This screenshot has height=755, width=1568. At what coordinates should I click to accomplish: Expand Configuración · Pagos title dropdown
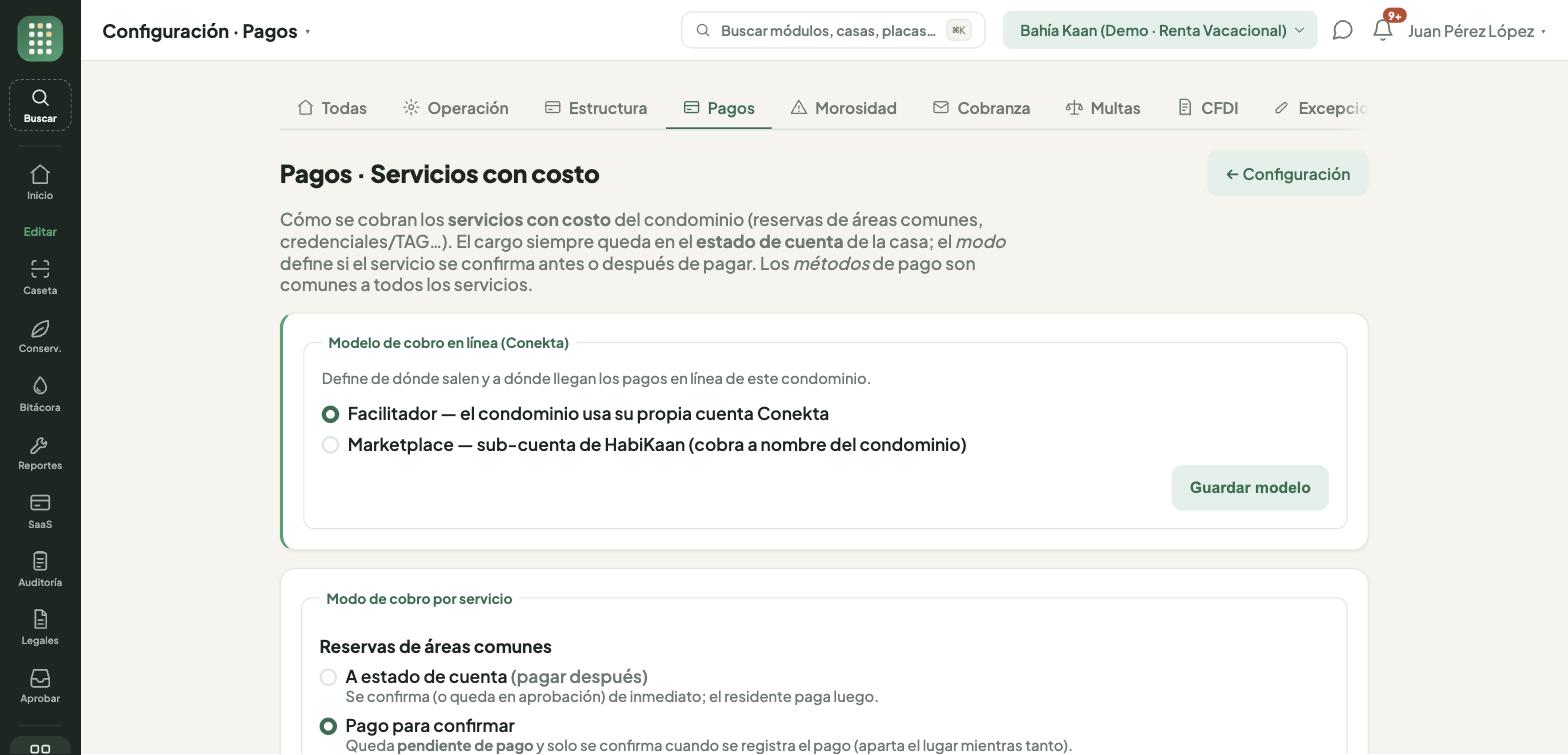206,31
